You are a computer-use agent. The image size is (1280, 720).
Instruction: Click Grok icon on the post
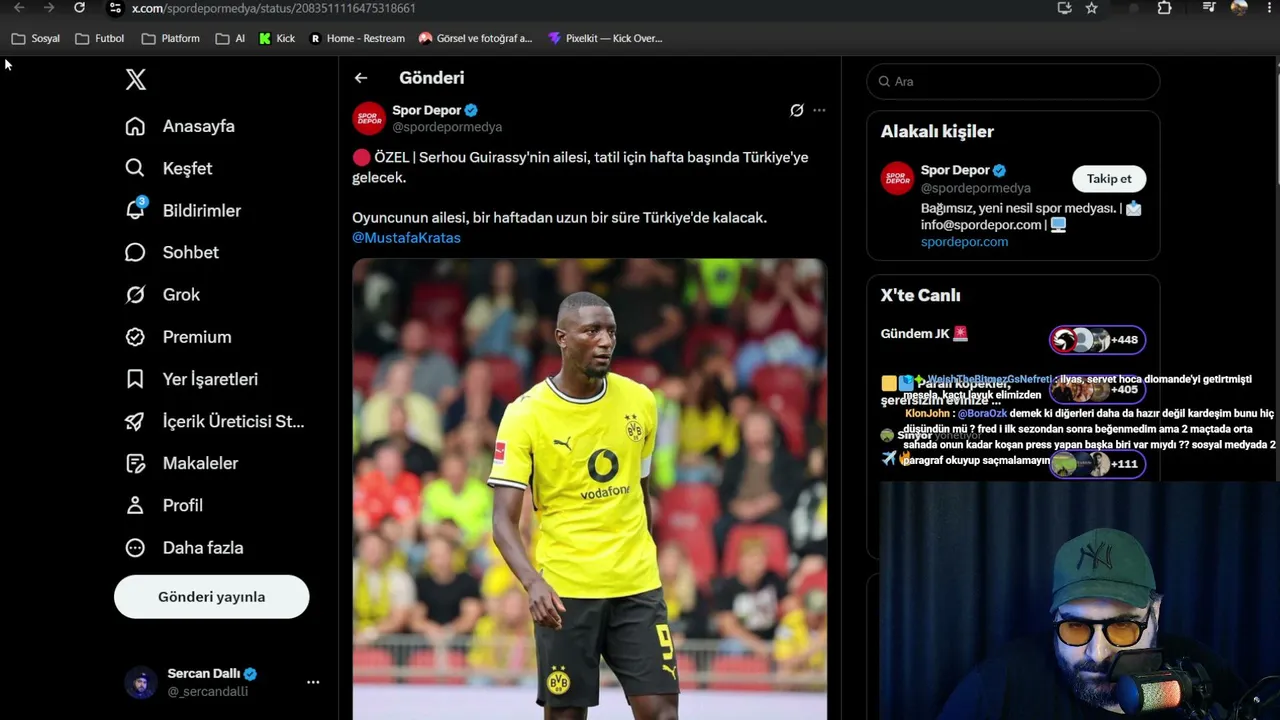click(x=797, y=110)
